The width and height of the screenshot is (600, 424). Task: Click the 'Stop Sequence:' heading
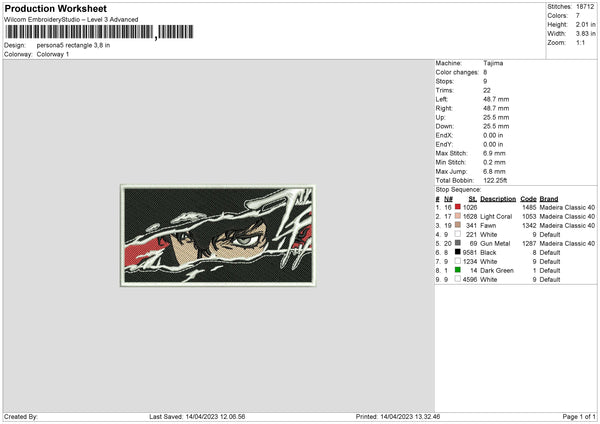click(x=458, y=189)
